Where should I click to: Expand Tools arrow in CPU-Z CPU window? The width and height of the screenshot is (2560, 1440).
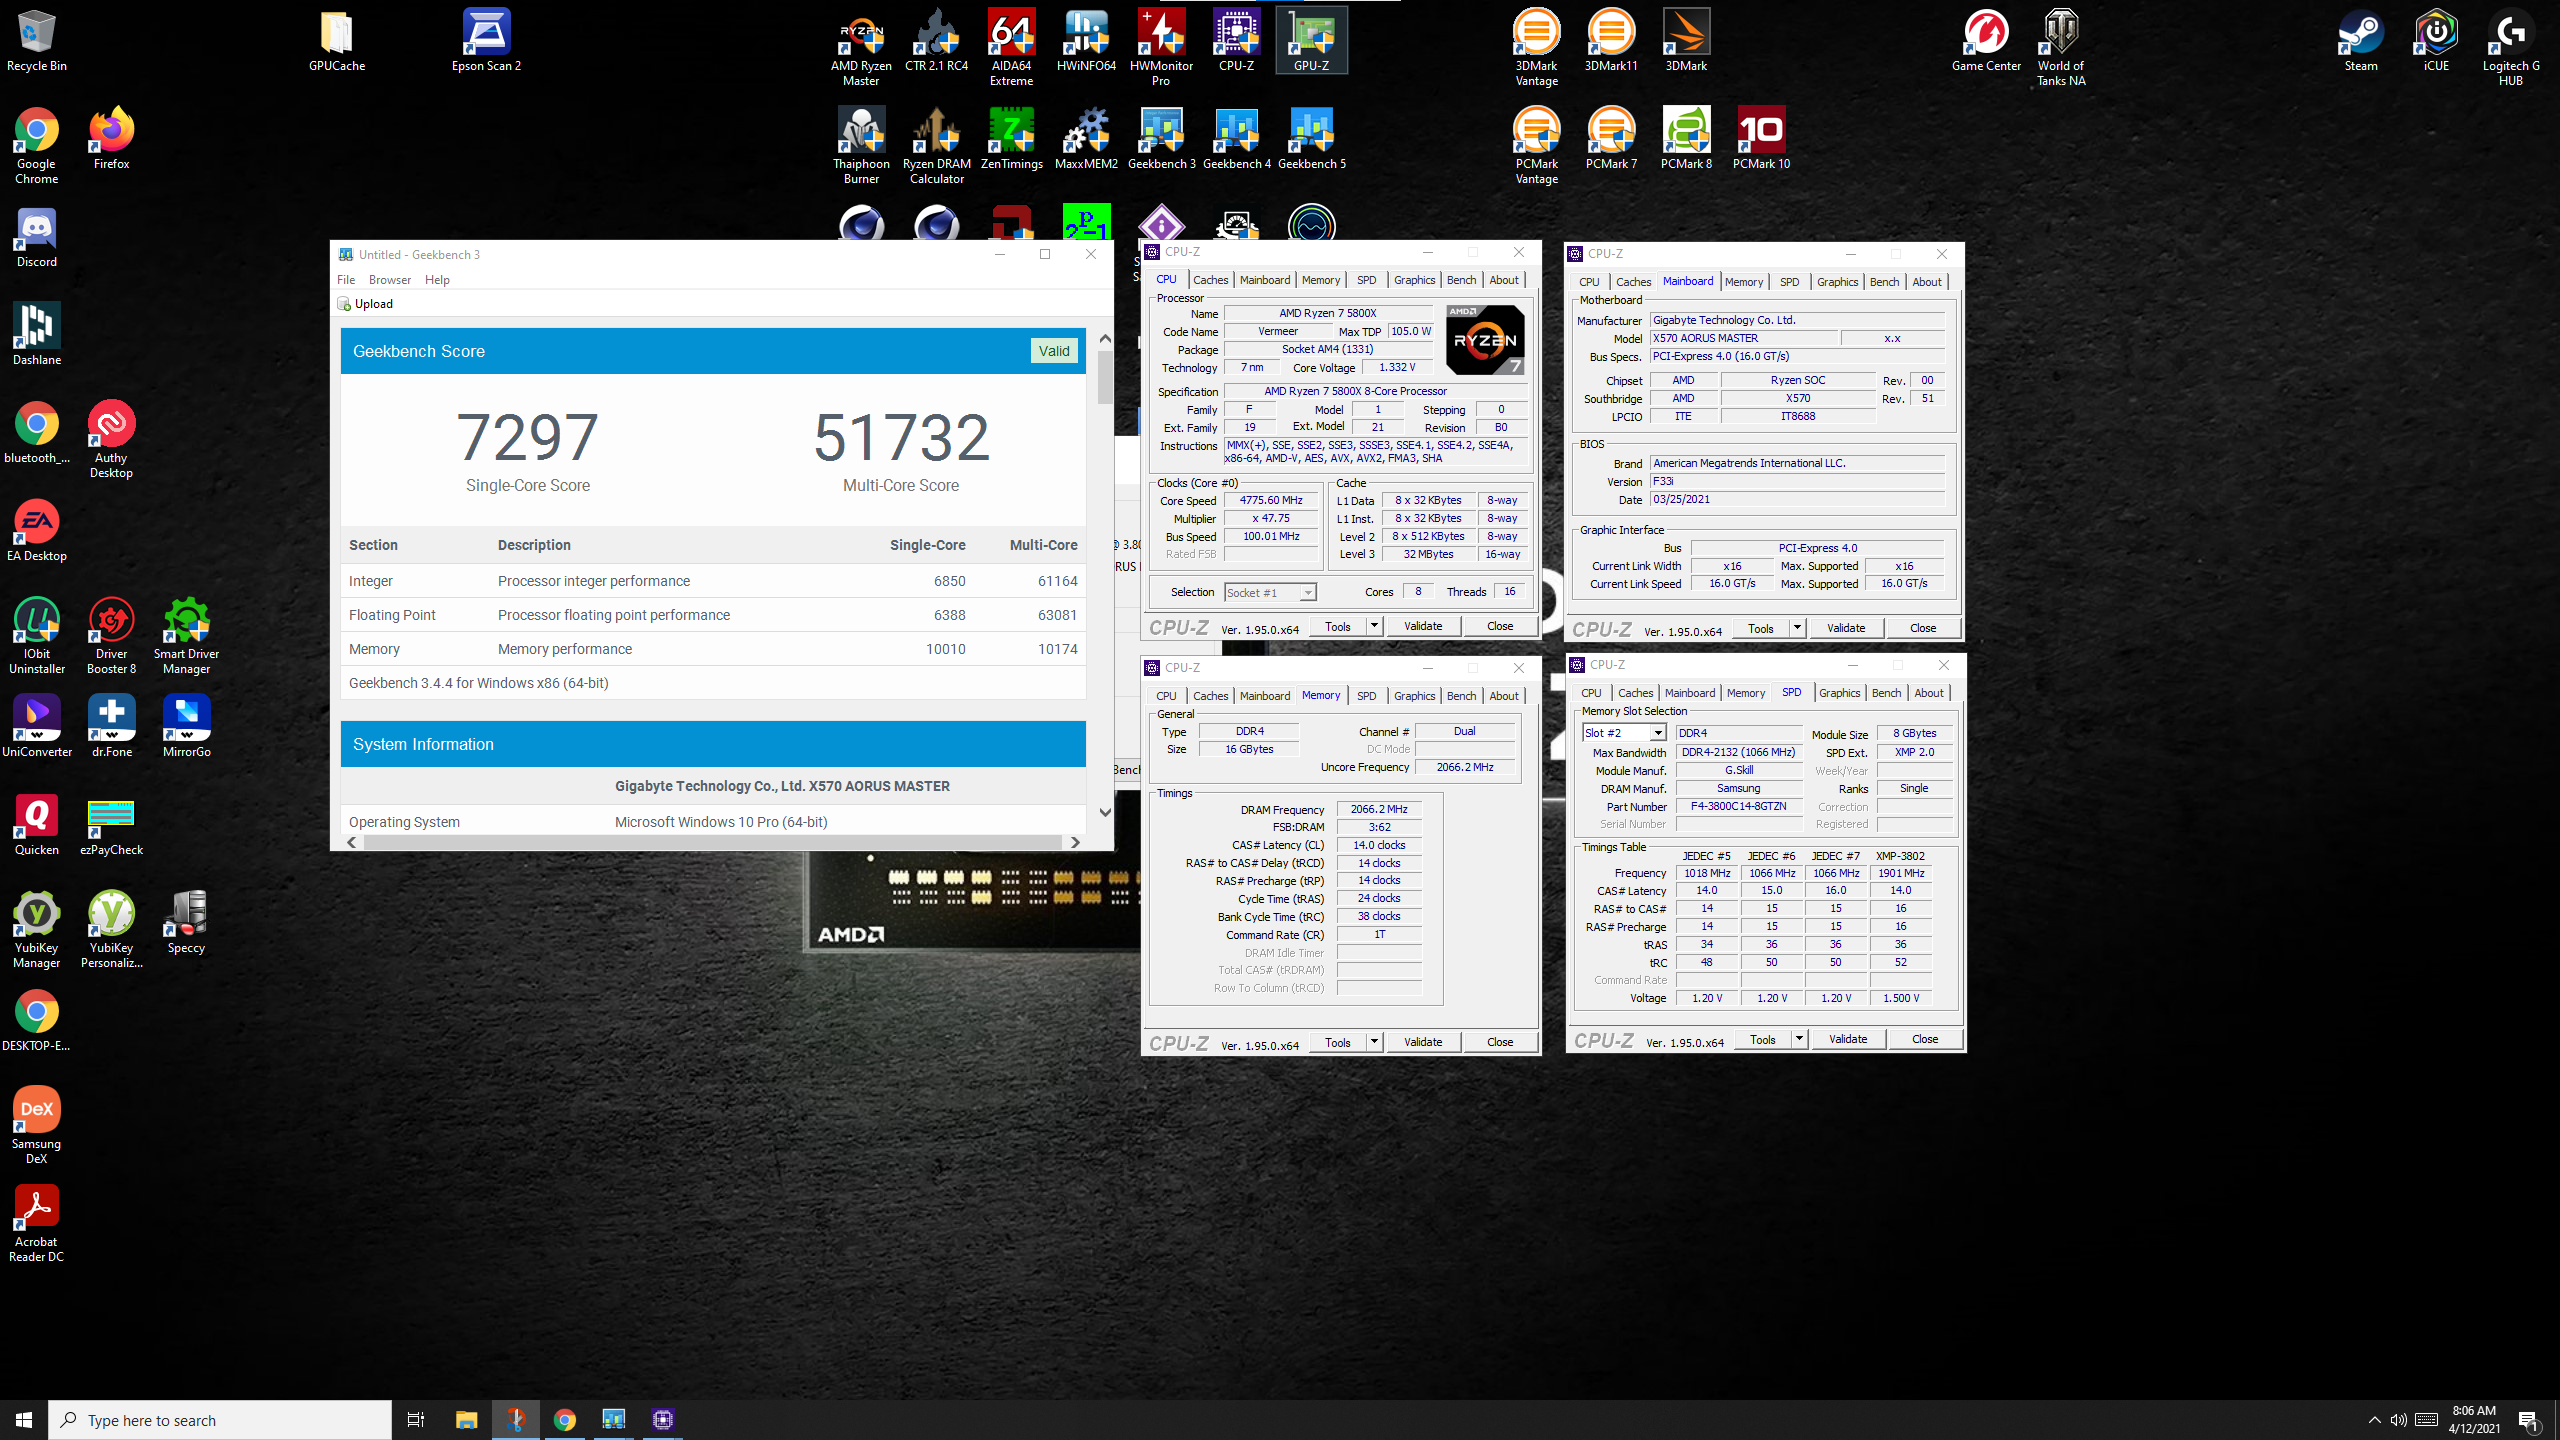point(1374,627)
